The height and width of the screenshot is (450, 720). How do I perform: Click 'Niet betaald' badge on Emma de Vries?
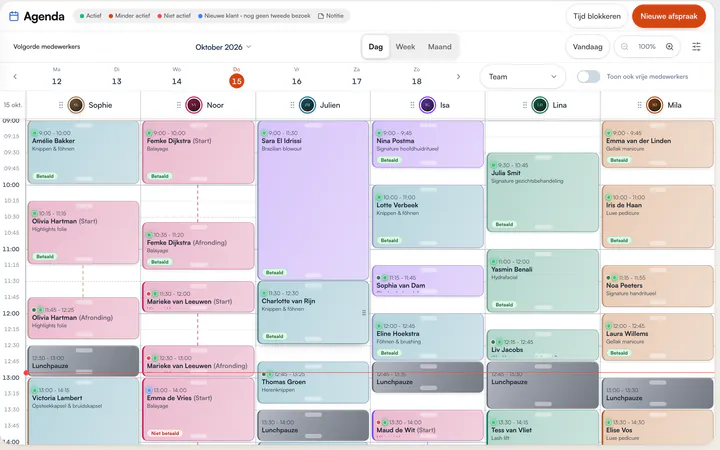tap(165, 433)
